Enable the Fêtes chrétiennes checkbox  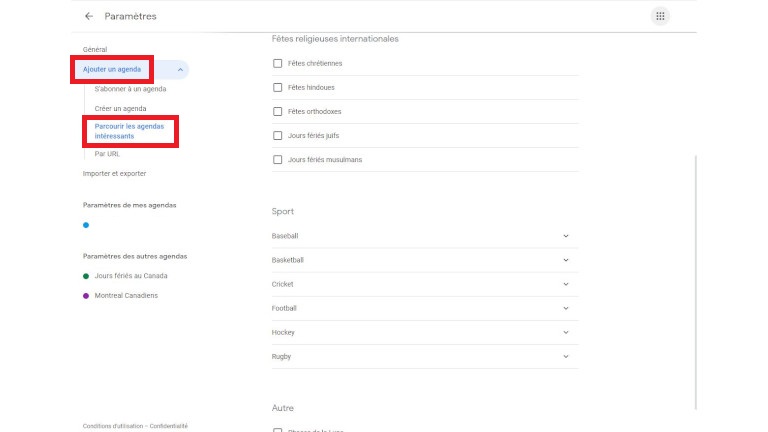pyautogui.click(x=278, y=63)
